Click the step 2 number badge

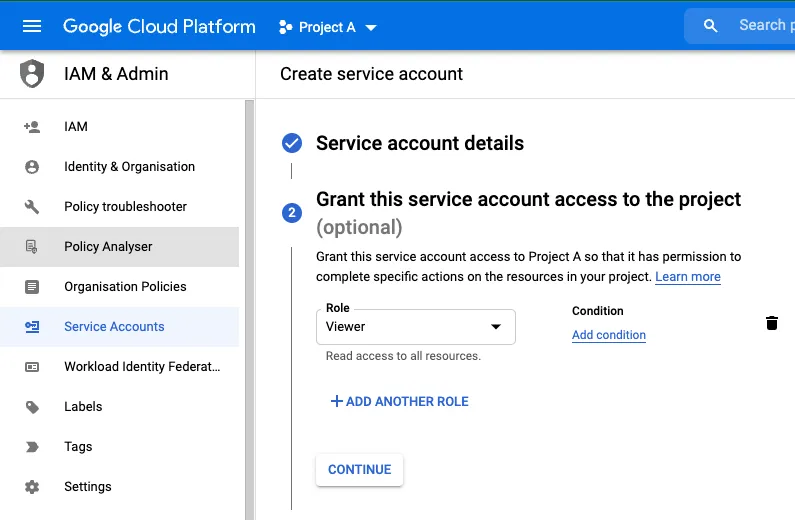coord(292,212)
